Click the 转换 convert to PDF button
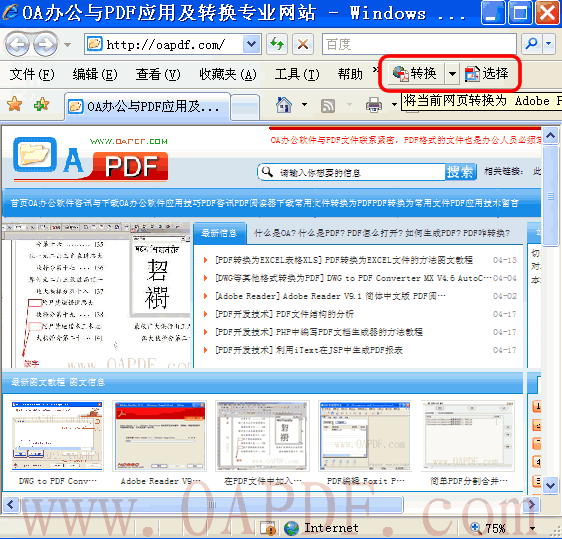Screen dimensions: 562x539 [x=416, y=73]
